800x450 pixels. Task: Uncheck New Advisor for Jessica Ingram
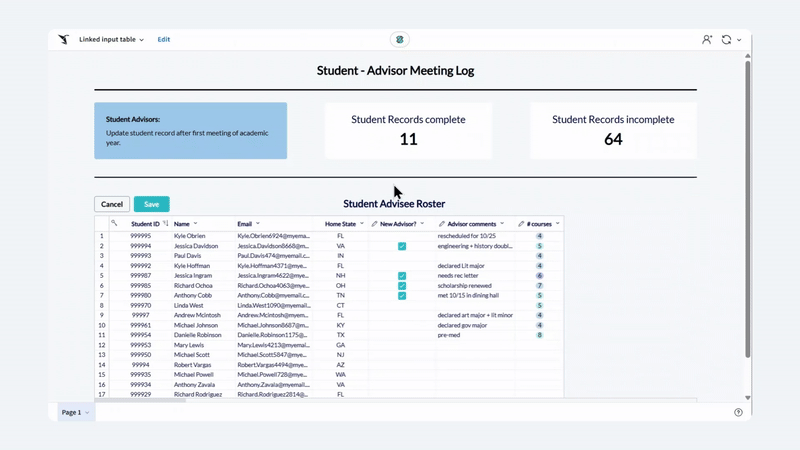[x=401, y=276]
